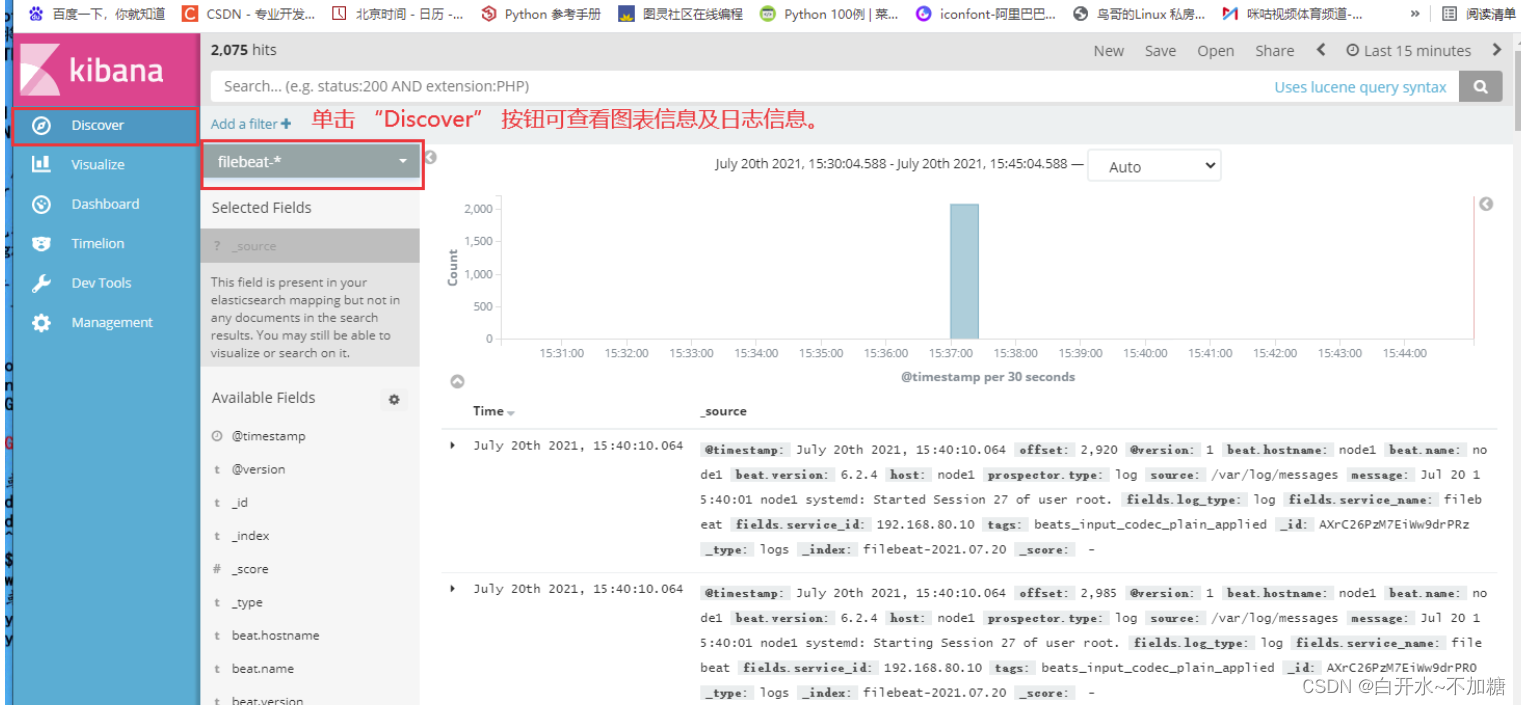
Task: Click the Visualize bar chart icon
Action: click(x=41, y=165)
